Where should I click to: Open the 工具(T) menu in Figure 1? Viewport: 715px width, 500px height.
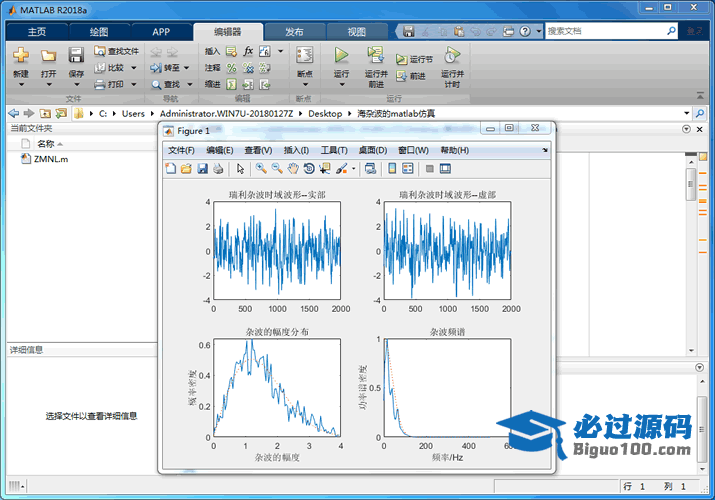333,150
